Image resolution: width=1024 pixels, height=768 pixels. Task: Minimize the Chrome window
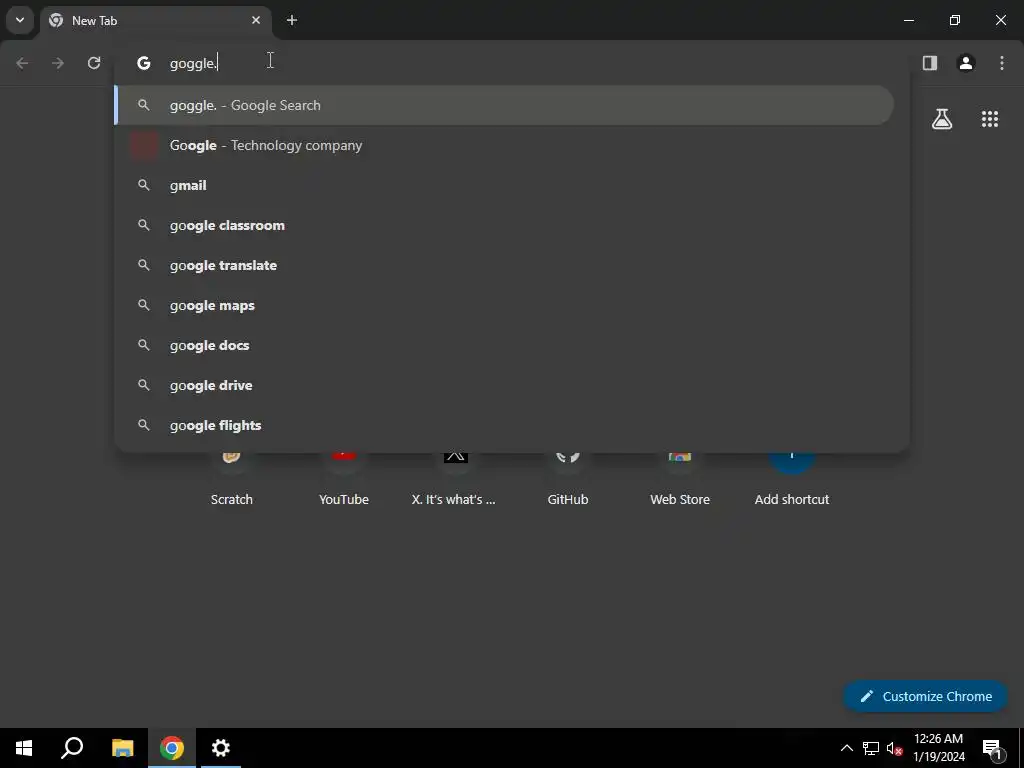[908, 20]
